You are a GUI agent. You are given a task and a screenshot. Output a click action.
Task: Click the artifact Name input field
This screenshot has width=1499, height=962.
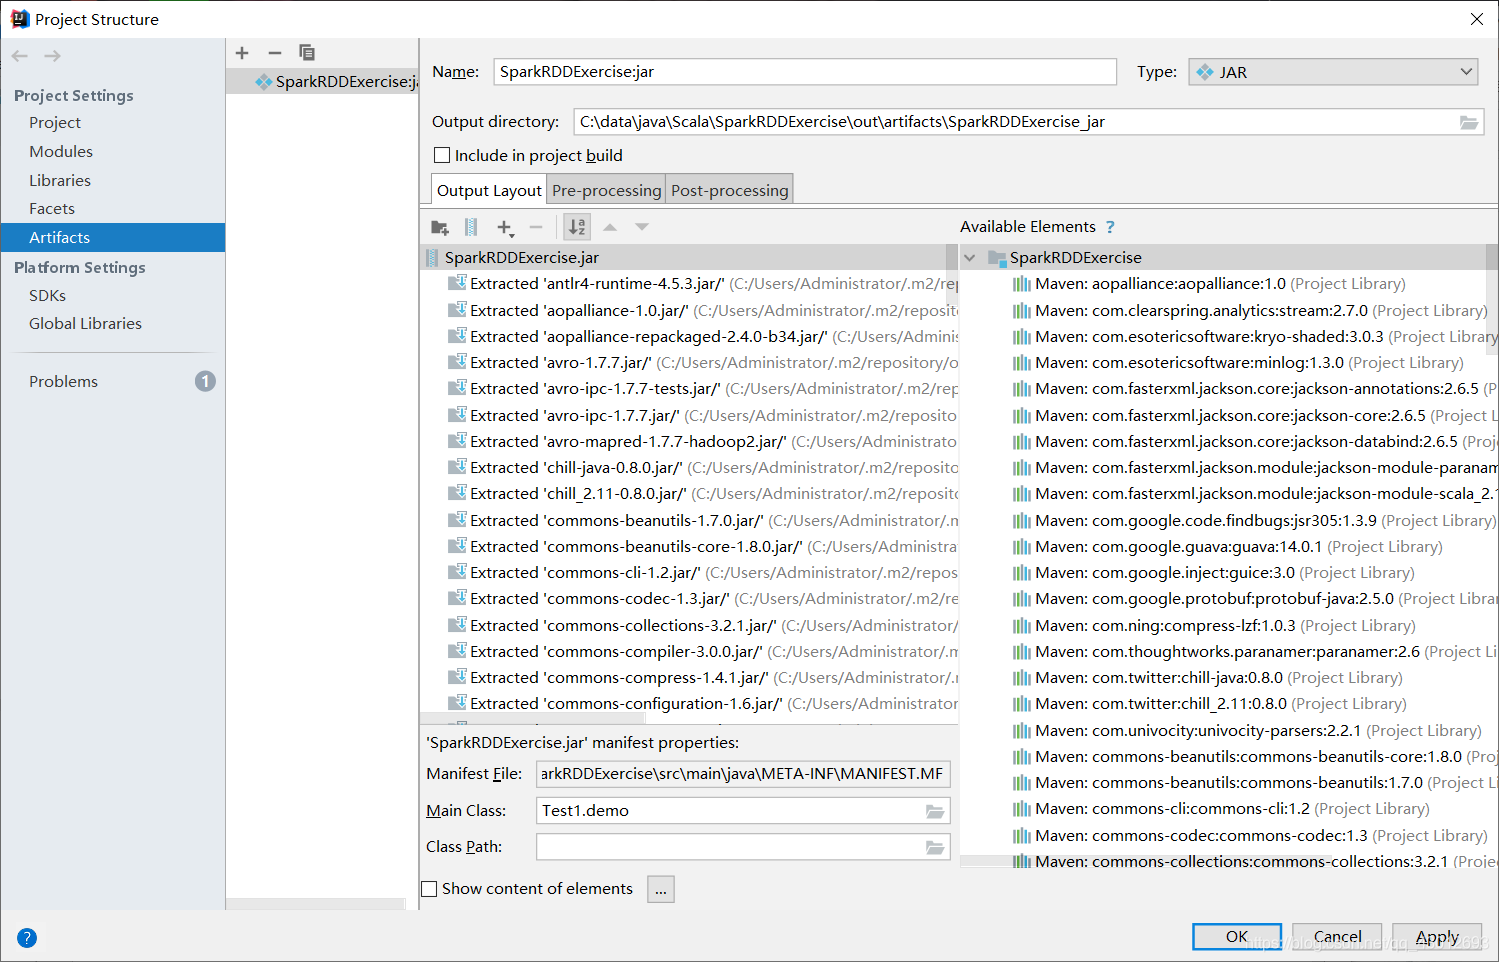tap(805, 72)
